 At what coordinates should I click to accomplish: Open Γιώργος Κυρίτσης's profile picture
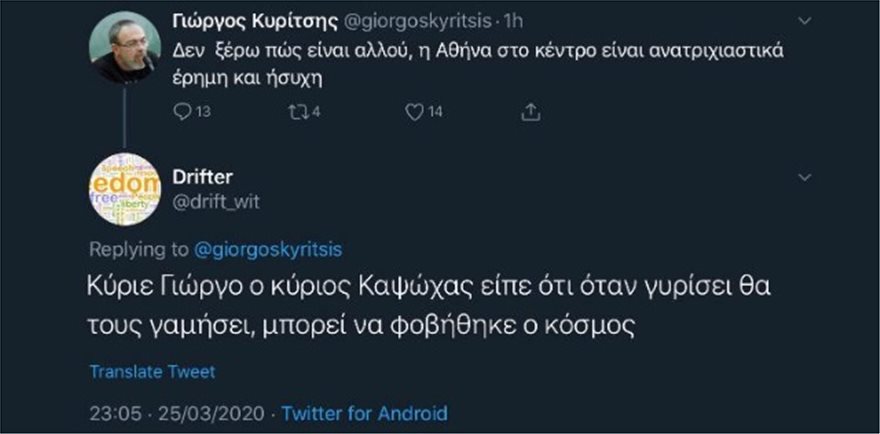pos(124,49)
